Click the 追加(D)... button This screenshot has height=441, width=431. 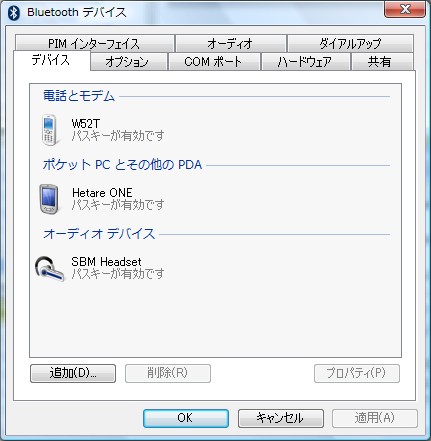(73, 373)
